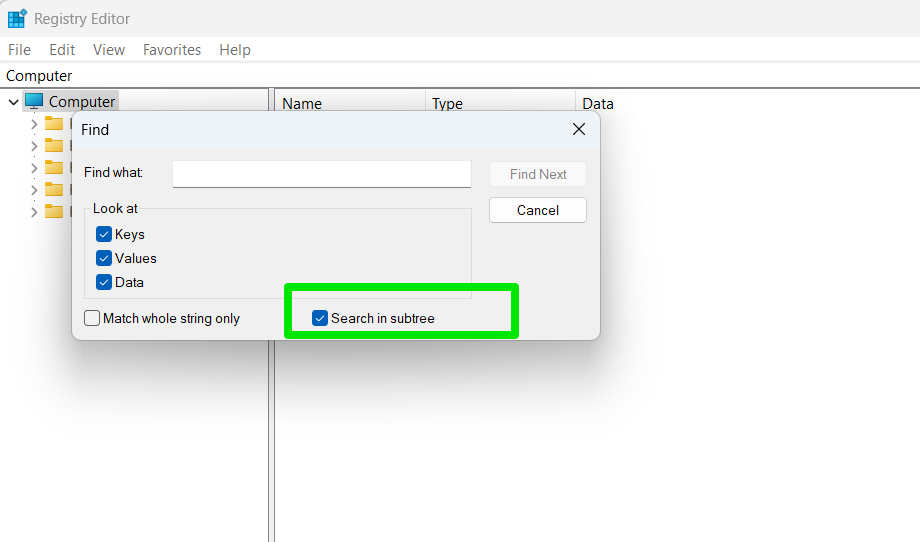Toggle the Data checkbox

(x=104, y=283)
